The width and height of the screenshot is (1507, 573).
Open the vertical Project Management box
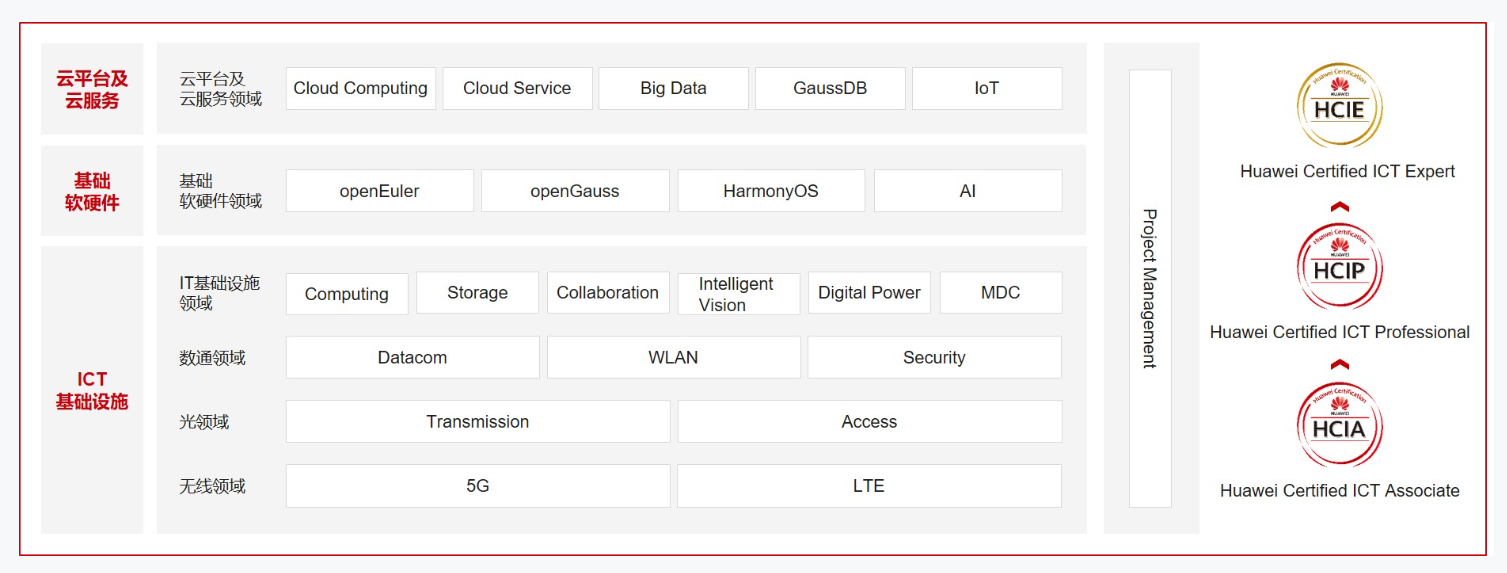pyautogui.click(x=1150, y=289)
